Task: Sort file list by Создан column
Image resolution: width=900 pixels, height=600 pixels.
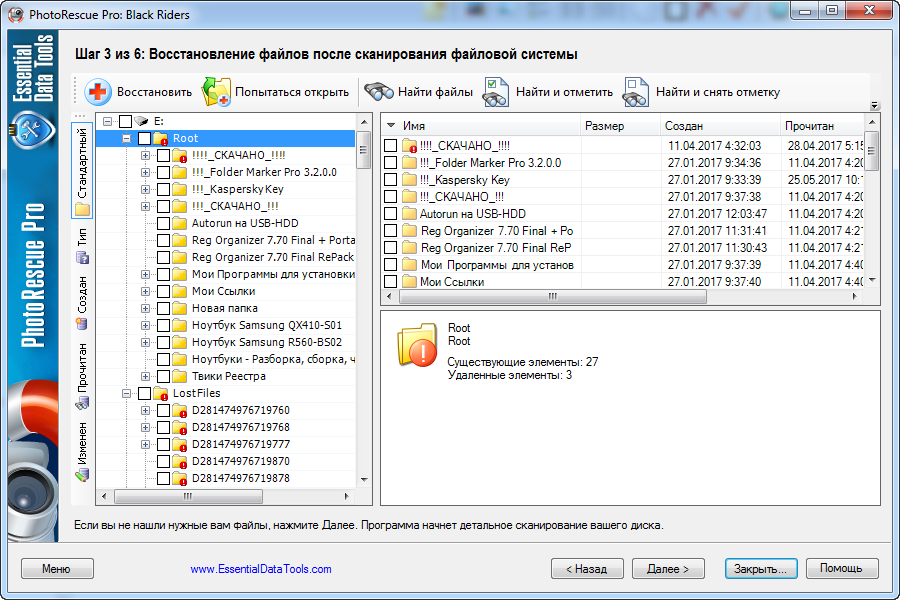Action: [720, 126]
